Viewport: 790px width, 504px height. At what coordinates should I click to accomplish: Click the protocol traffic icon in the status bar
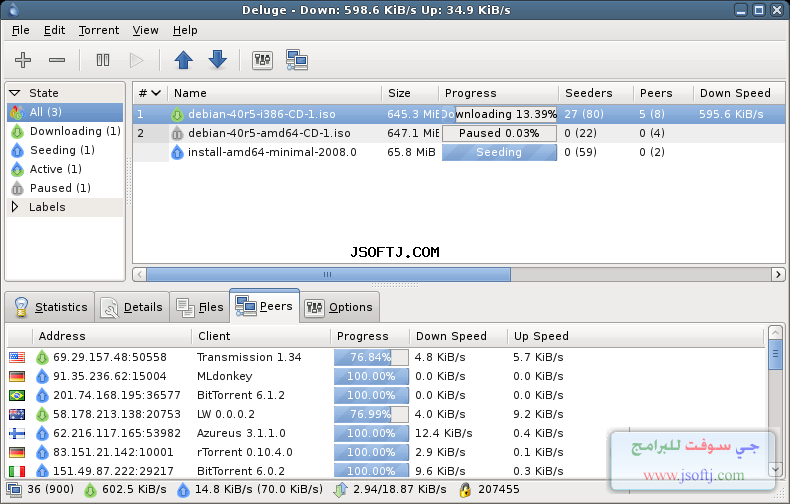click(340, 490)
